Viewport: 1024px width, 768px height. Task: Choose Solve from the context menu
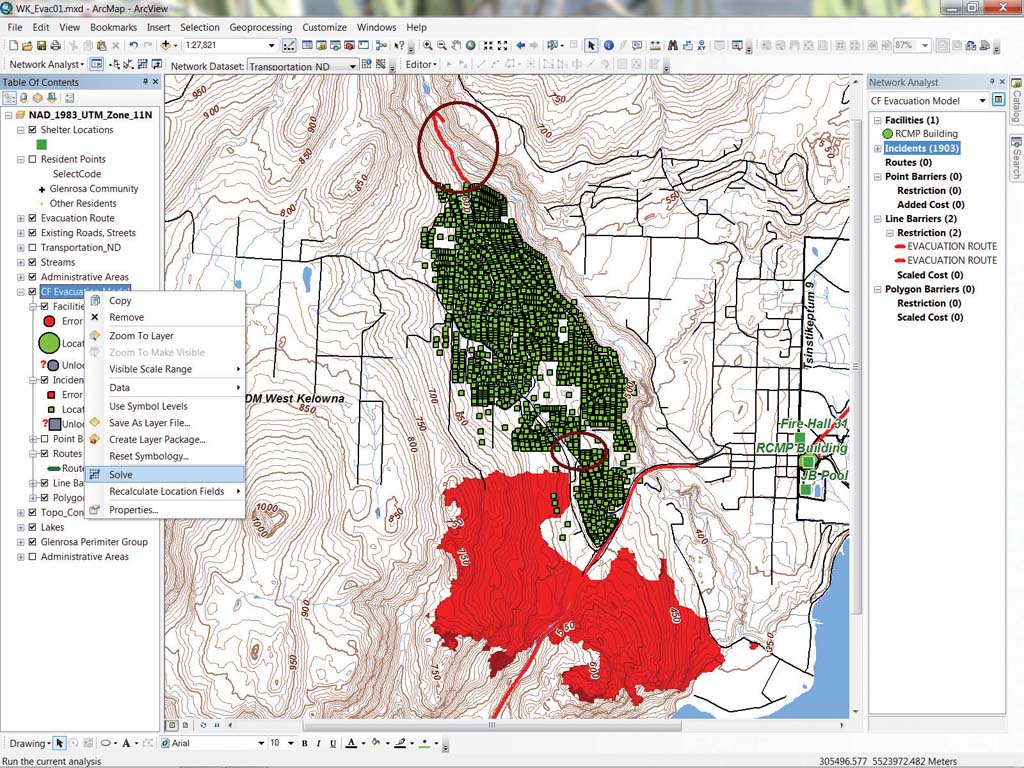166,474
